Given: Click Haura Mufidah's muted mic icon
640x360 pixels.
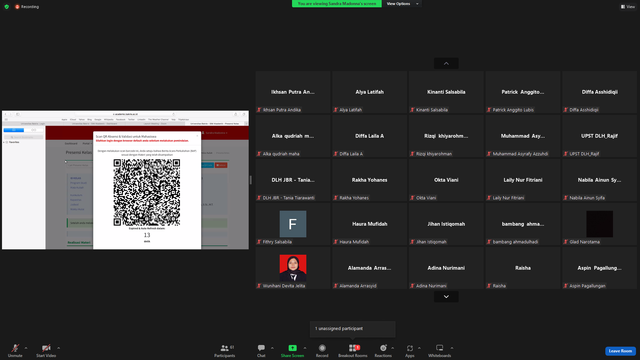Looking at the screenshot, I should [336, 242].
